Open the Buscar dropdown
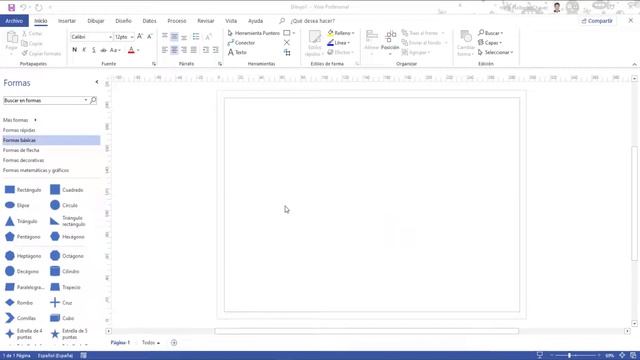Image resolution: width=640 pixels, height=360 pixels. pyautogui.click(x=490, y=33)
